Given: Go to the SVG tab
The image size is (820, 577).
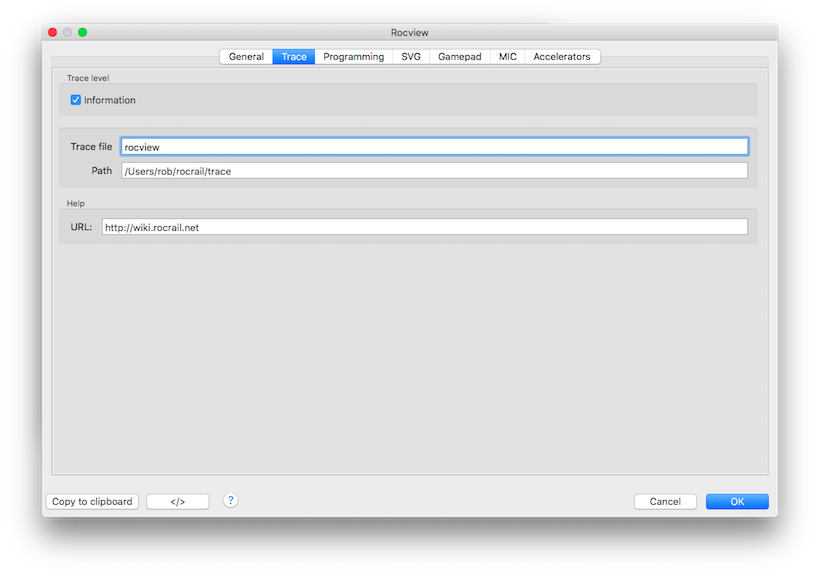Looking at the screenshot, I should click(411, 57).
